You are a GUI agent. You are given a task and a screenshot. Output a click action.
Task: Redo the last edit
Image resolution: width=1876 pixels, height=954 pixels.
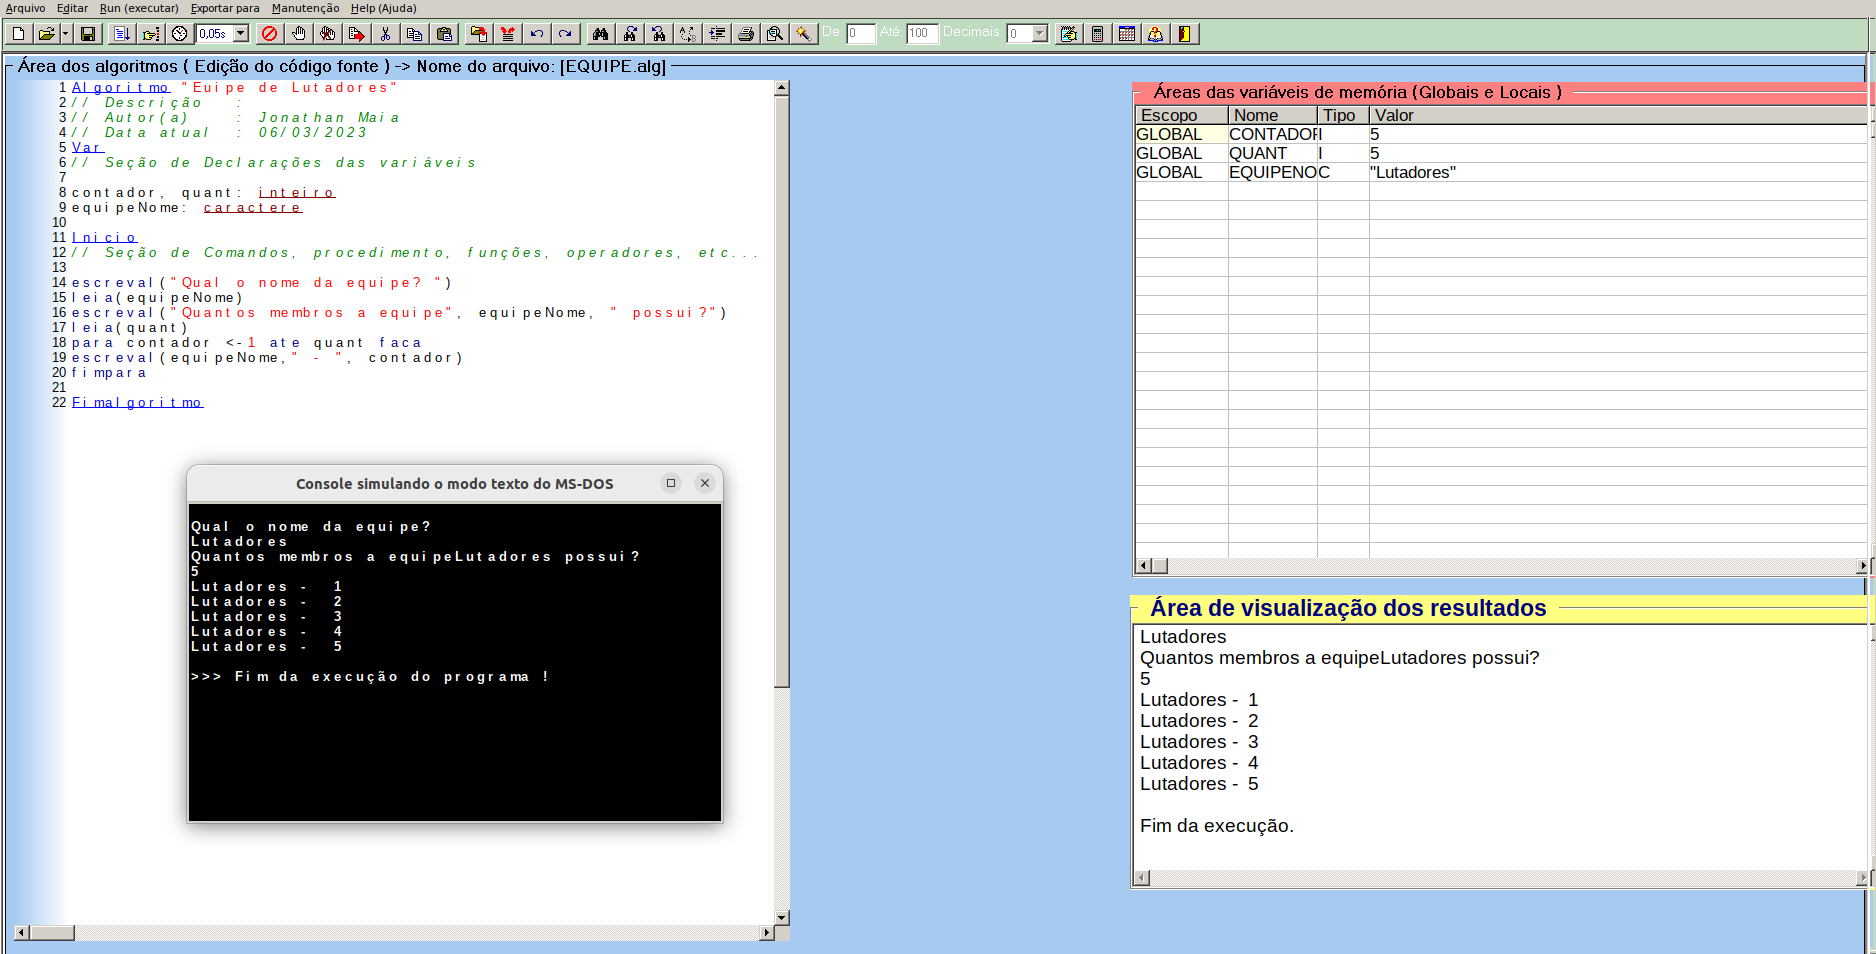click(x=565, y=34)
